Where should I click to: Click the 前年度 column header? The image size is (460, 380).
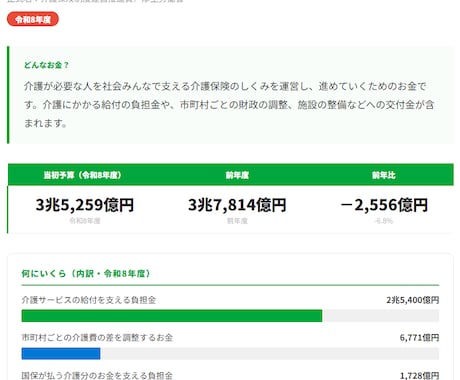coord(237,175)
